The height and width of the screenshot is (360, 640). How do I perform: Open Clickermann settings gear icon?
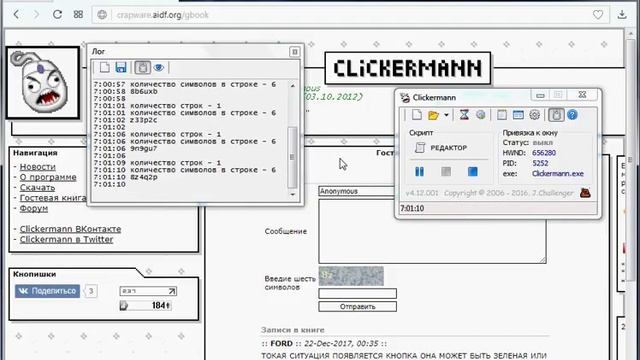(x=534, y=115)
